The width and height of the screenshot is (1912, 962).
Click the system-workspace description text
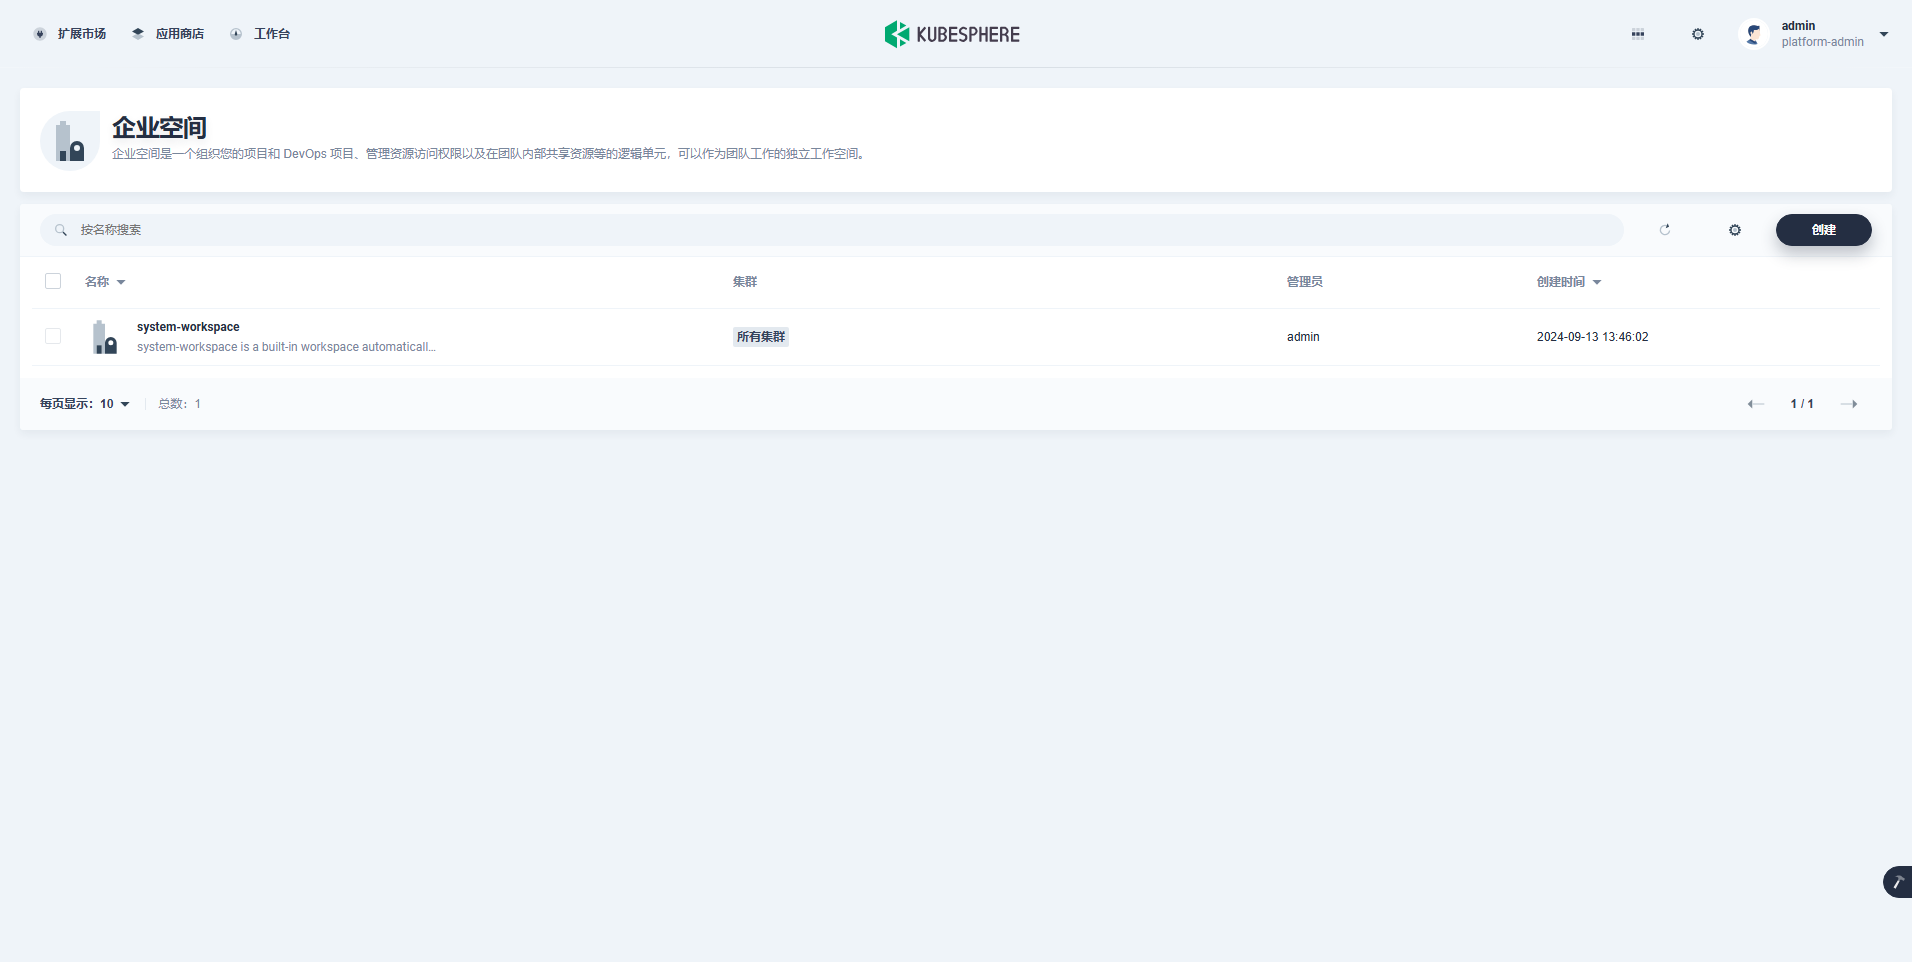pos(286,347)
